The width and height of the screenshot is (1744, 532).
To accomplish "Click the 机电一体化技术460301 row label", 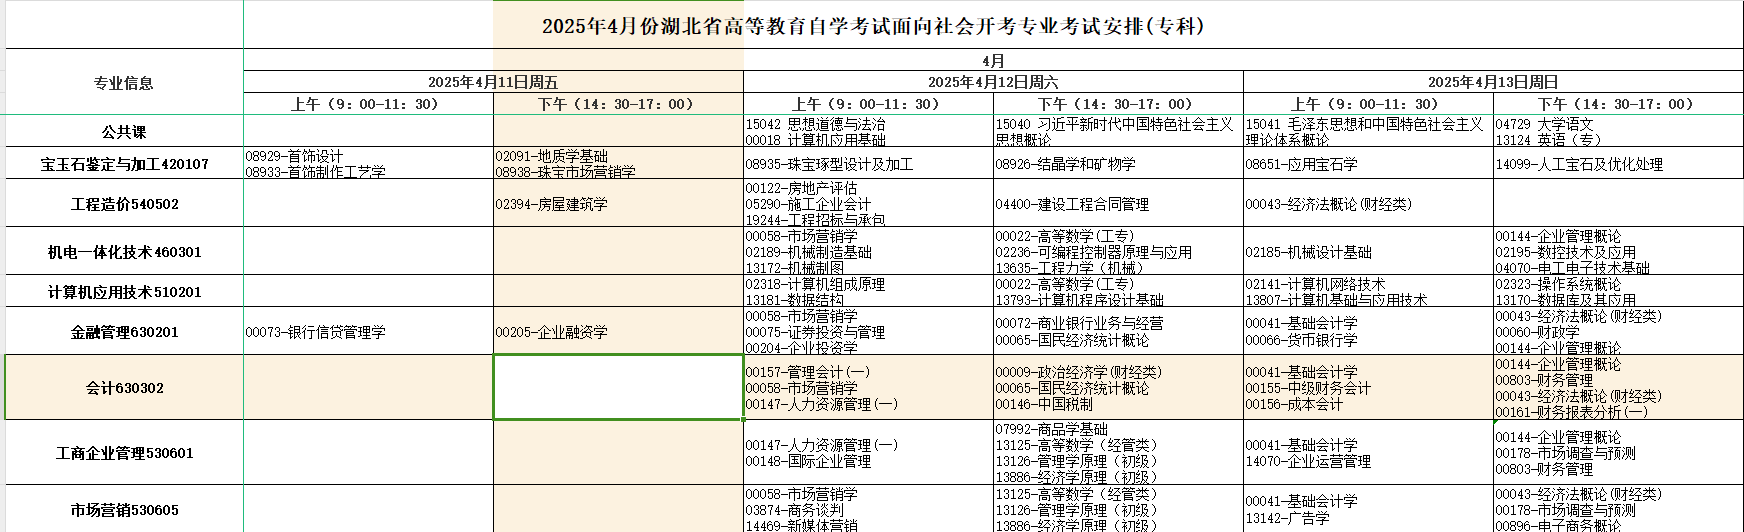I will tap(124, 252).
